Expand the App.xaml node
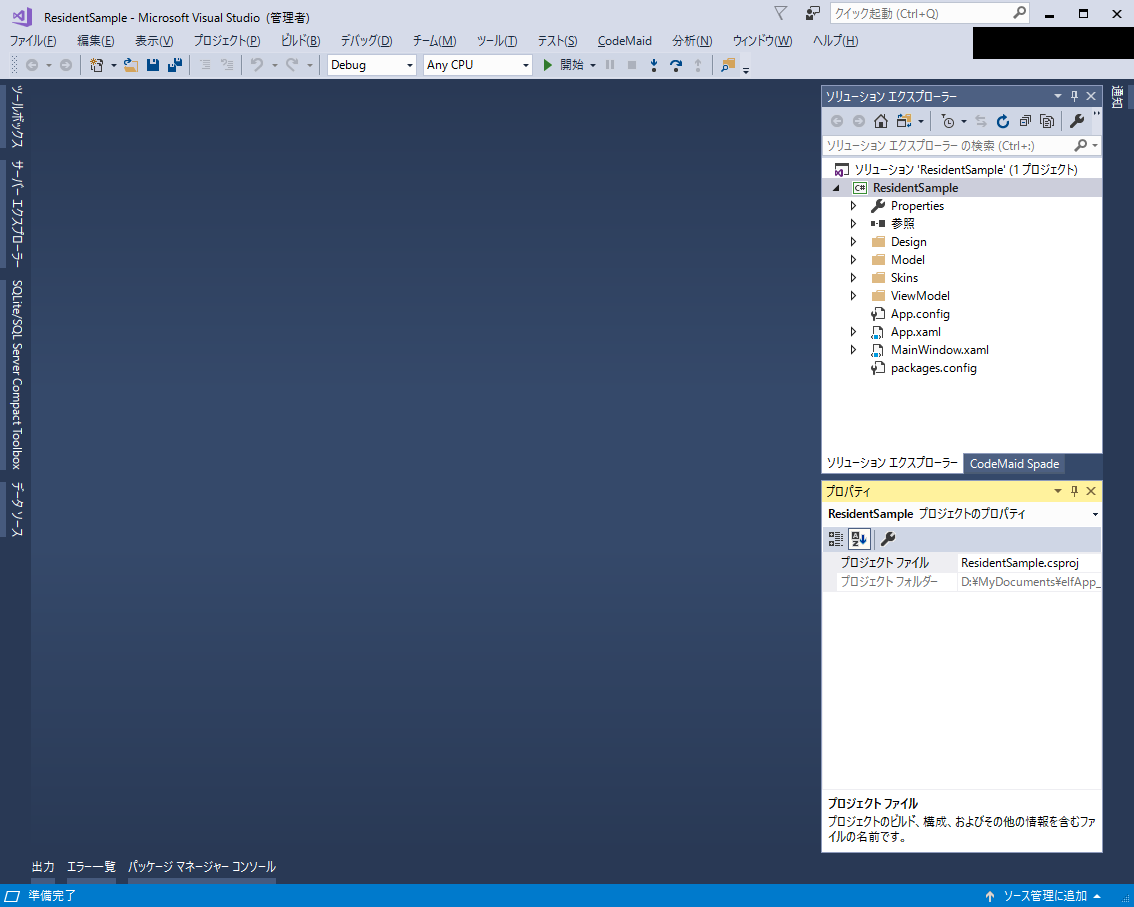 [x=853, y=332]
